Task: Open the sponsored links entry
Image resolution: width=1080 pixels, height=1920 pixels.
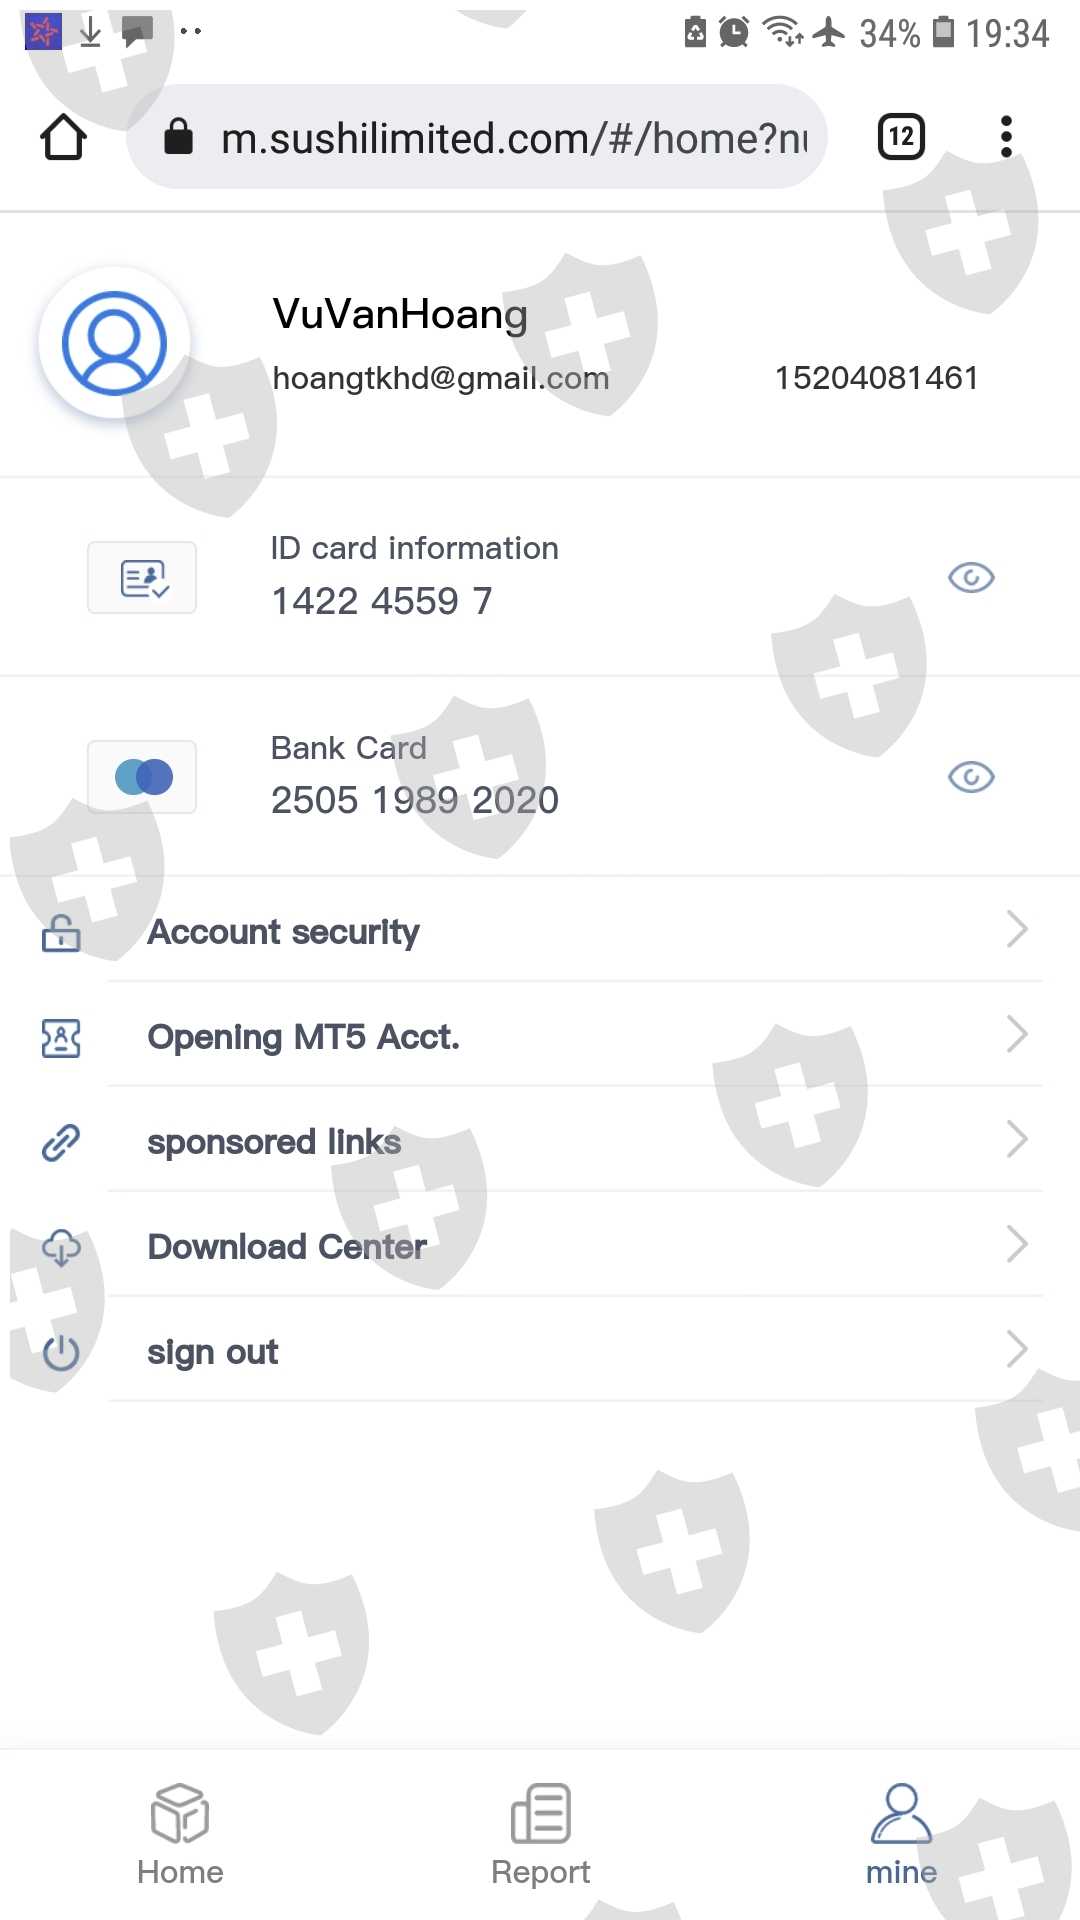Action: click(x=274, y=1142)
